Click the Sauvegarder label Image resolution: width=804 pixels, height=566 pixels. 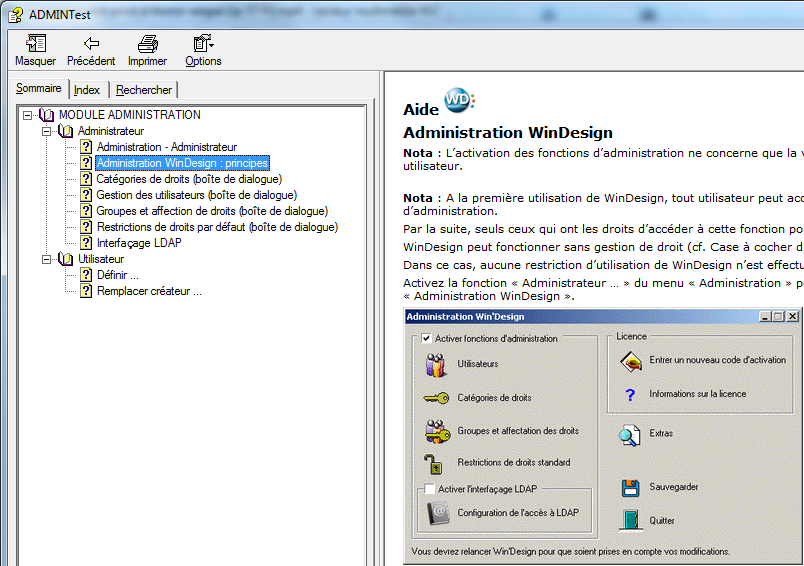coord(673,487)
